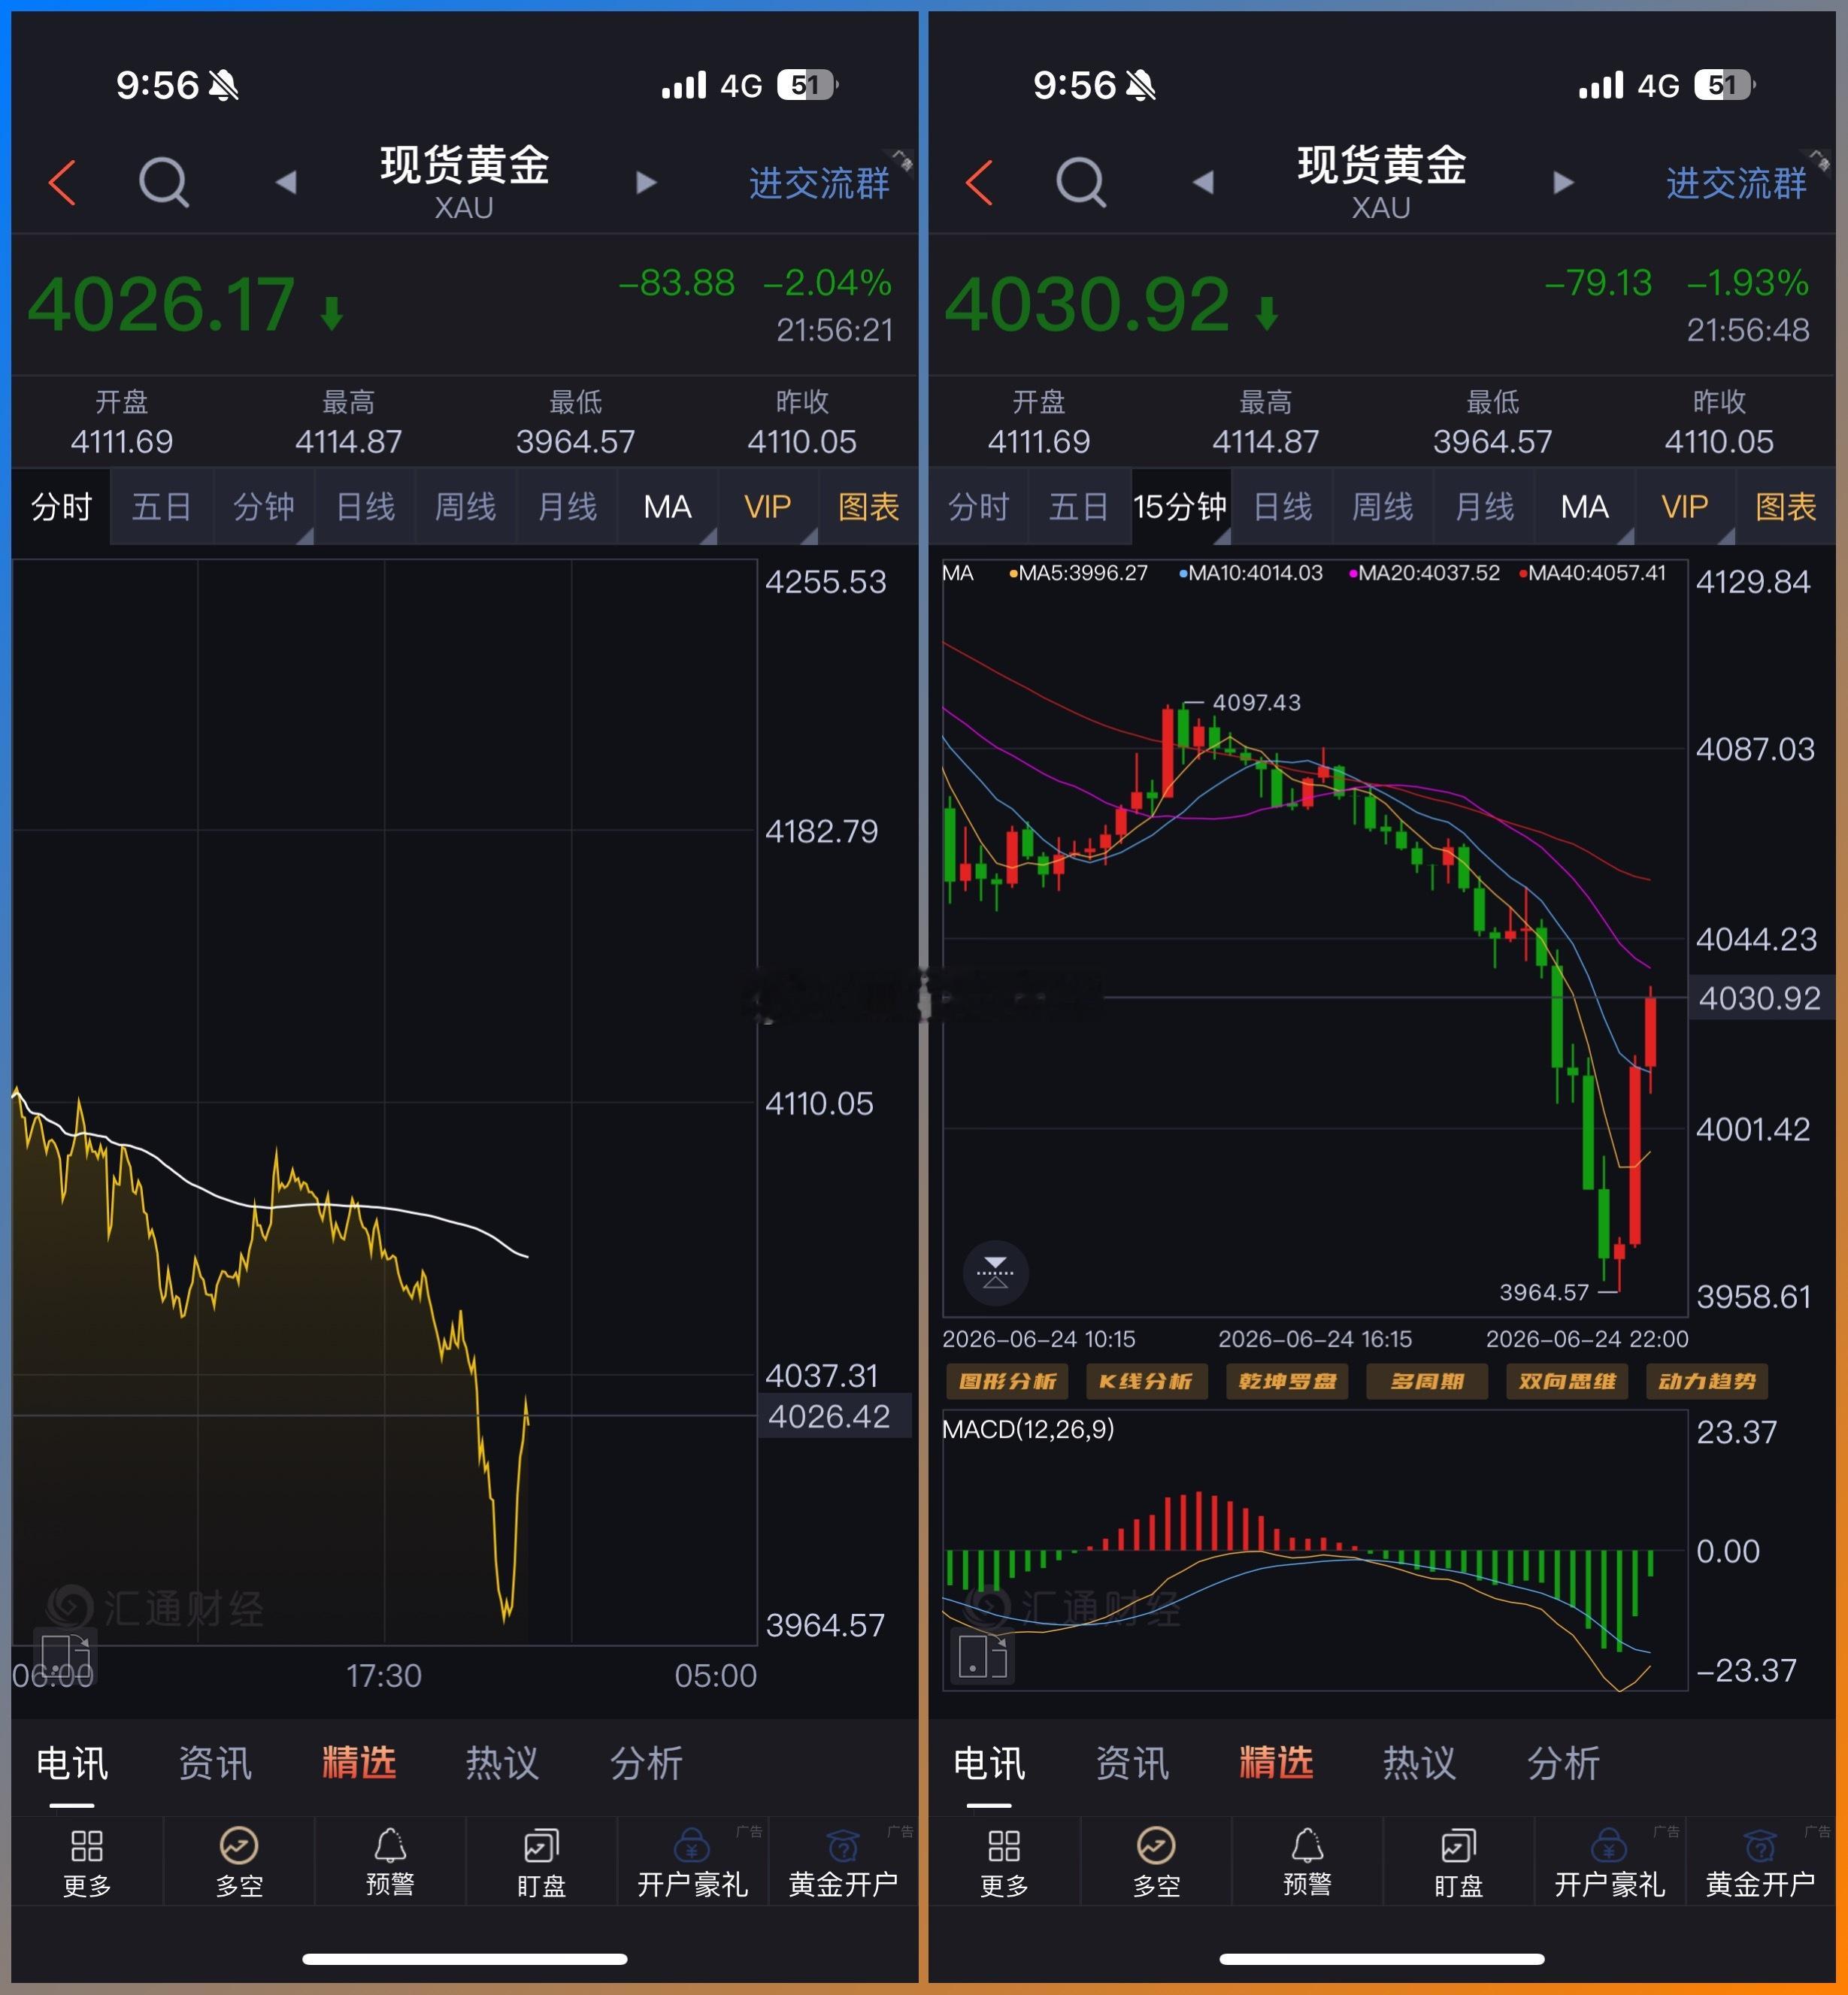The width and height of the screenshot is (1848, 1995).
Task: Expand VIP dropdown in right screen
Action: [1685, 507]
